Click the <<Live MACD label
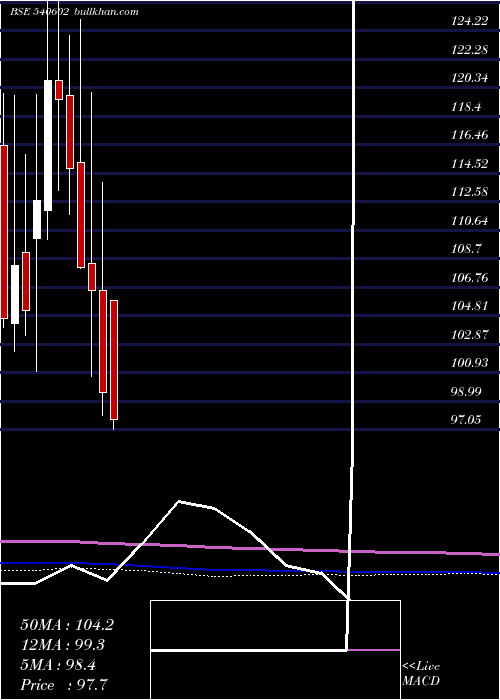The height and width of the screenshot is (700, 500). 421,674
